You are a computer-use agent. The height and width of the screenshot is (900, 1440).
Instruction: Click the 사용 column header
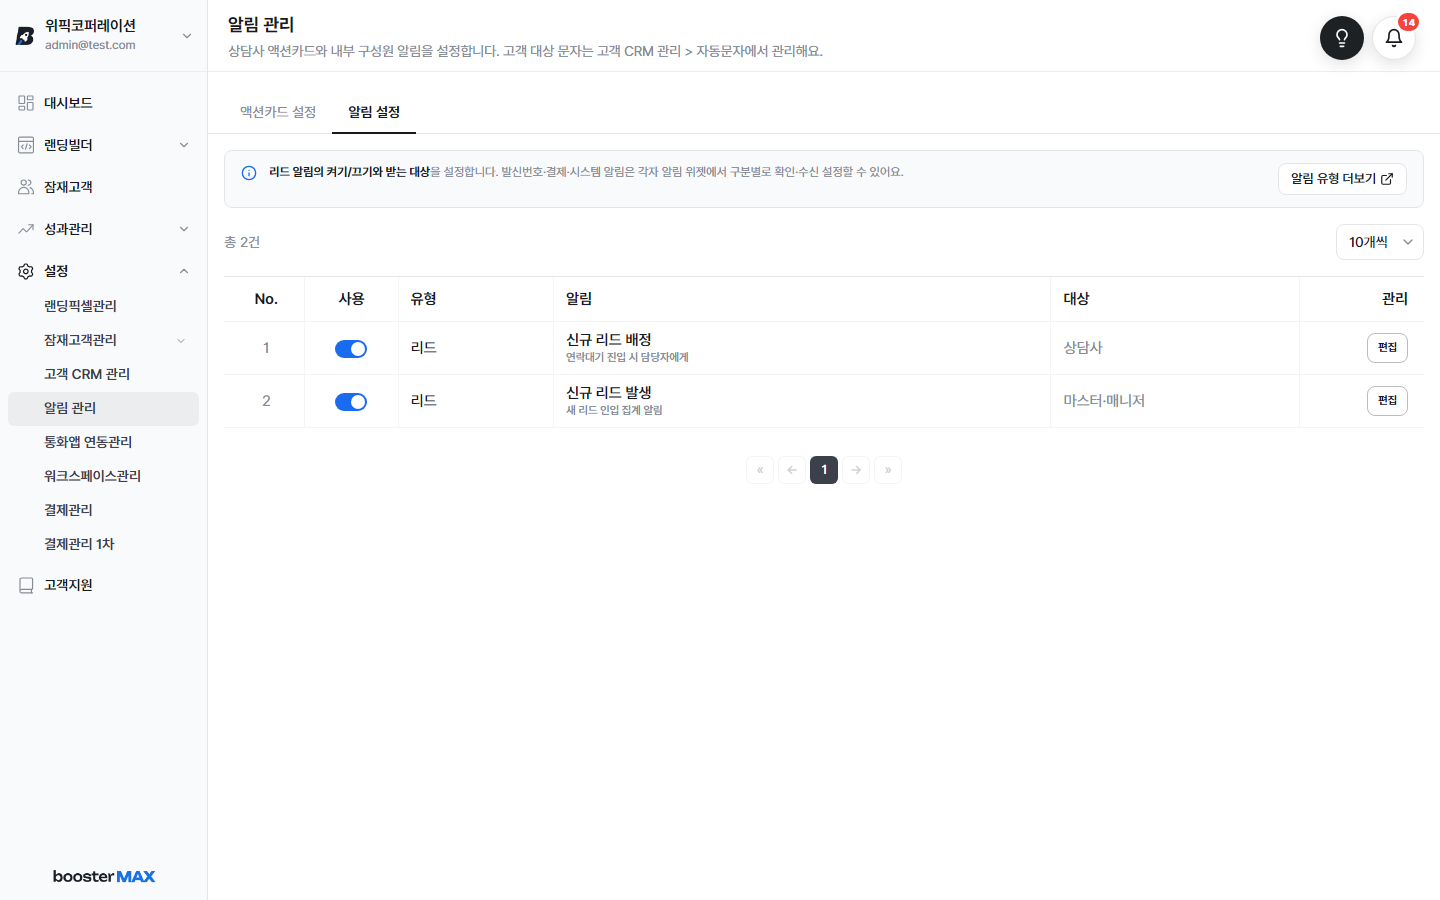[351, 299]
